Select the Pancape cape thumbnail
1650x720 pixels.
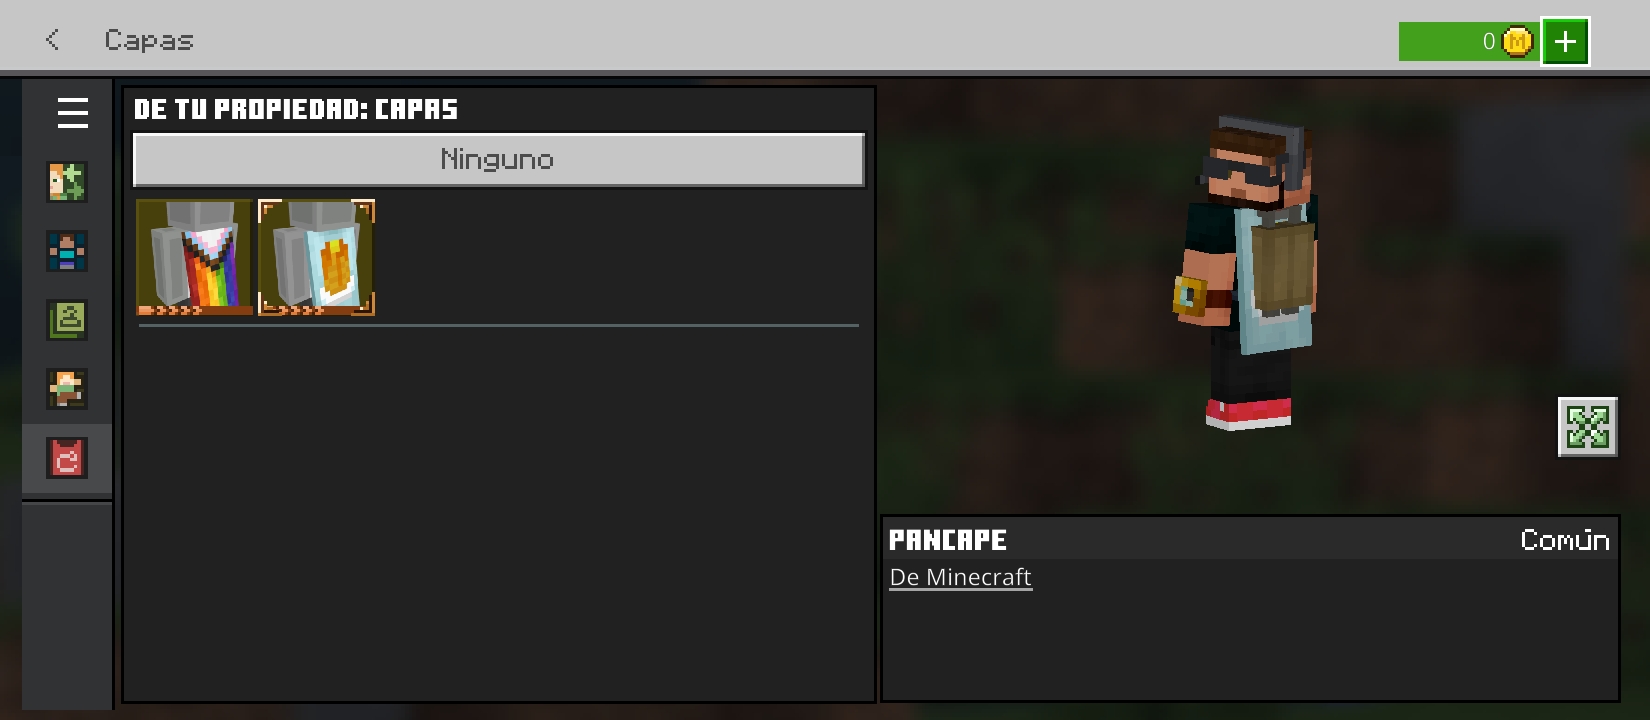click(x=316, y=257)
